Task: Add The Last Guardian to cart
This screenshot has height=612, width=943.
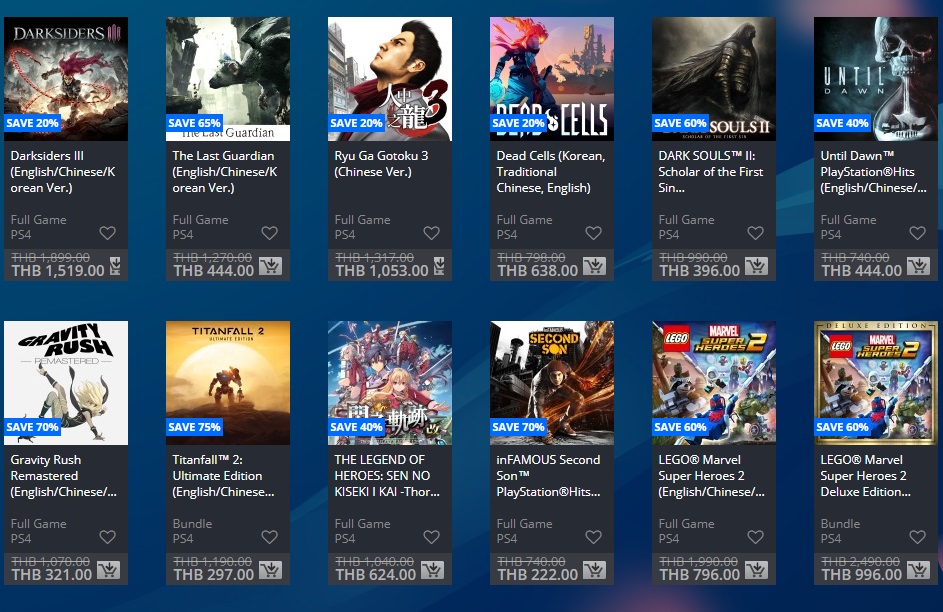Action: 271,266
